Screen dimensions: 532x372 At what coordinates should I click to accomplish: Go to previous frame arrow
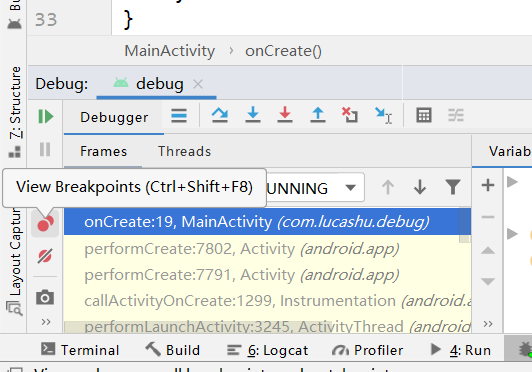pos(388,187)
